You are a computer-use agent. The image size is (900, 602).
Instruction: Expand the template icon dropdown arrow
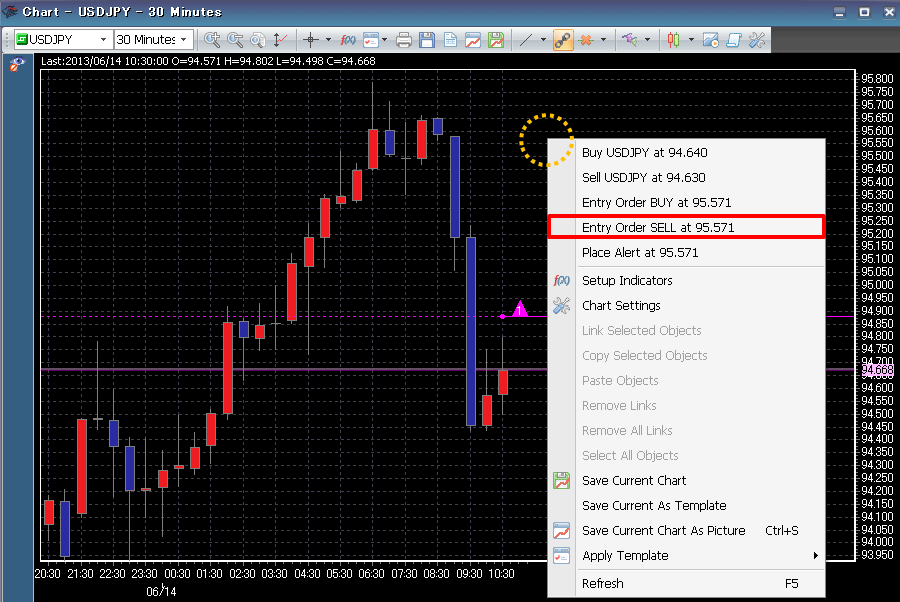pyautogui.click(x=385, y=40)
